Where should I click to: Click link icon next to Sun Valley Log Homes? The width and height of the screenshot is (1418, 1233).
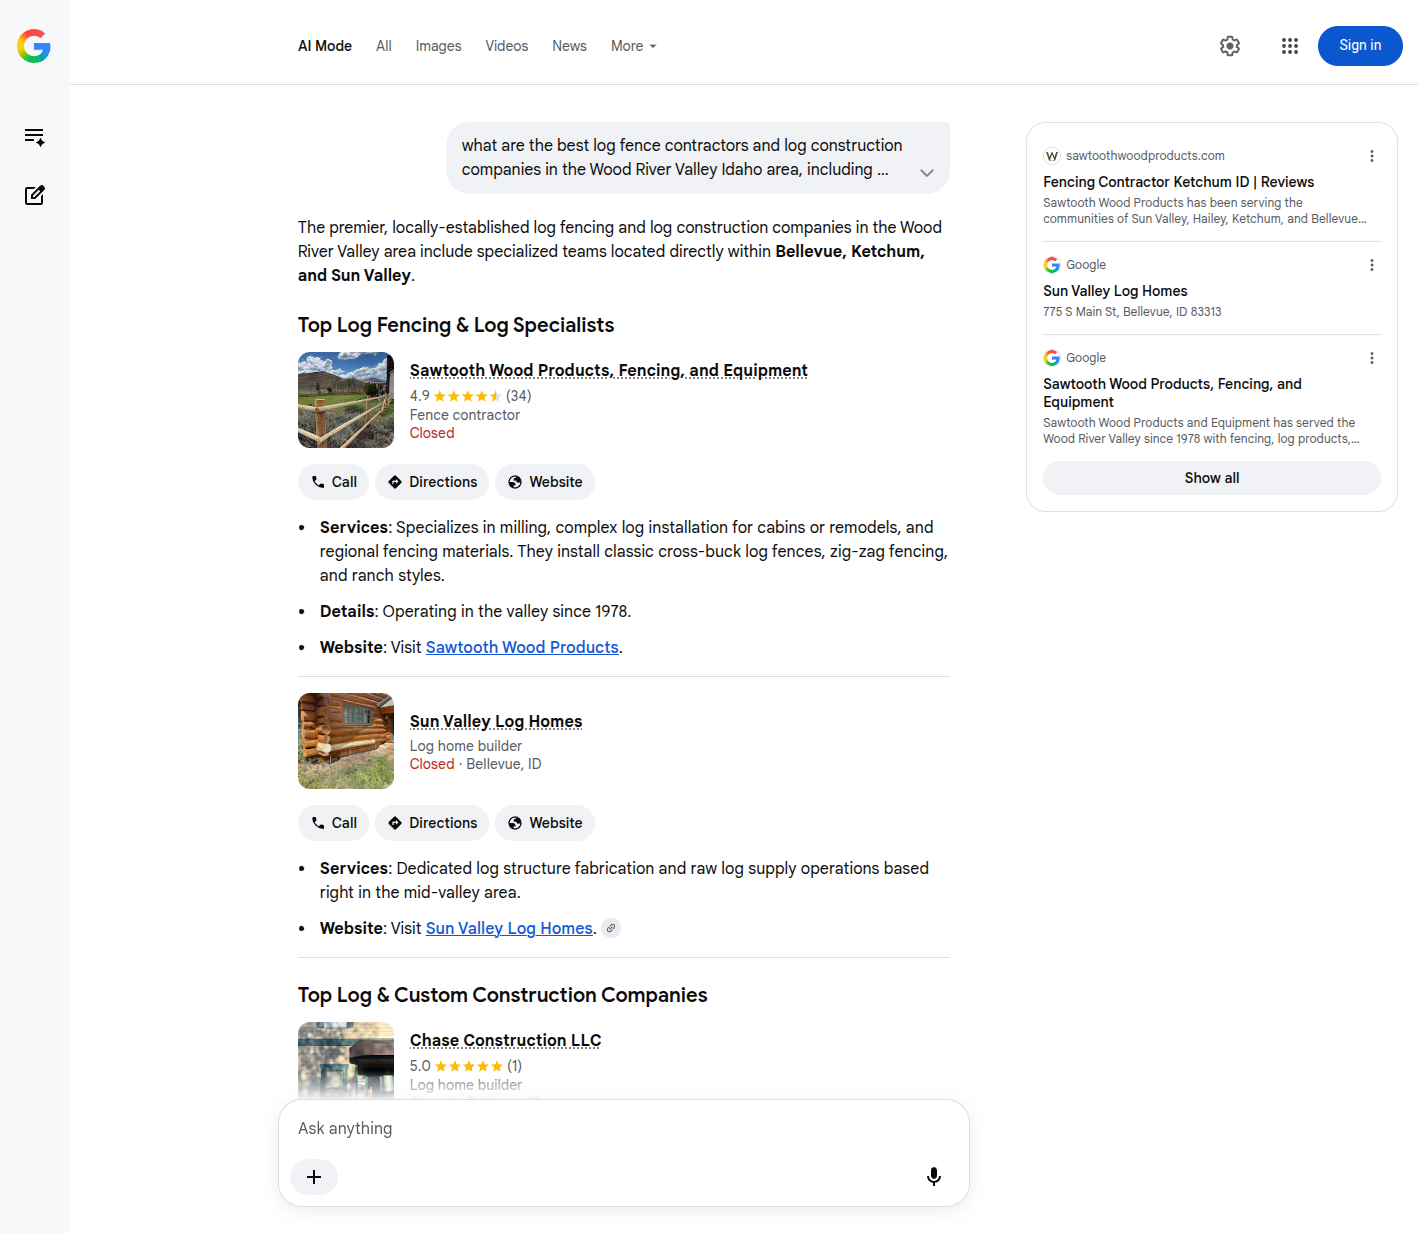point(611,928)
